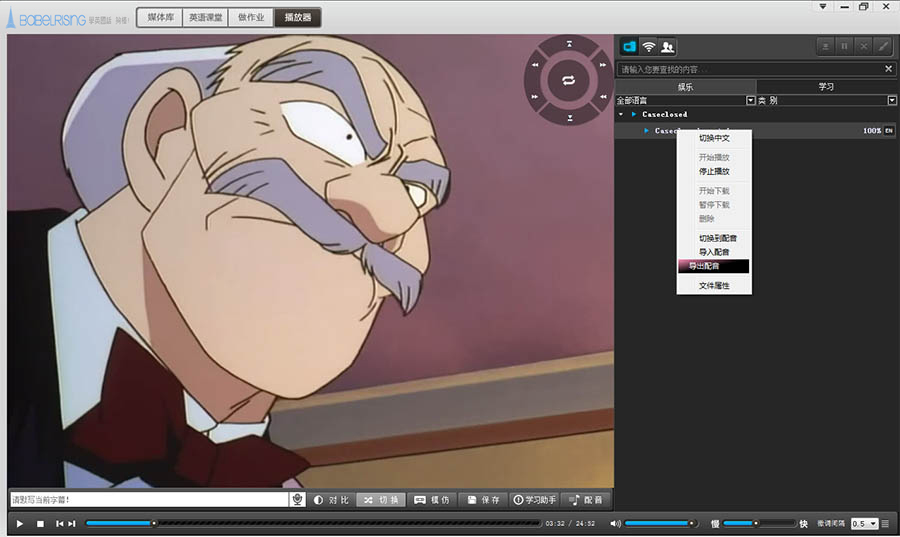The height and width of the screenshot is (537, 900).
Task: Click the subtitle dictation input field
Action: [149, 500]
